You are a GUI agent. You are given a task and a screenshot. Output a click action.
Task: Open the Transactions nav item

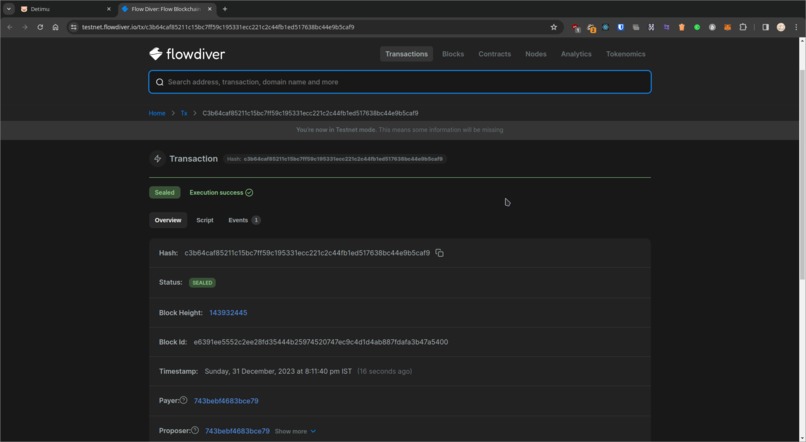pos(406,54)
